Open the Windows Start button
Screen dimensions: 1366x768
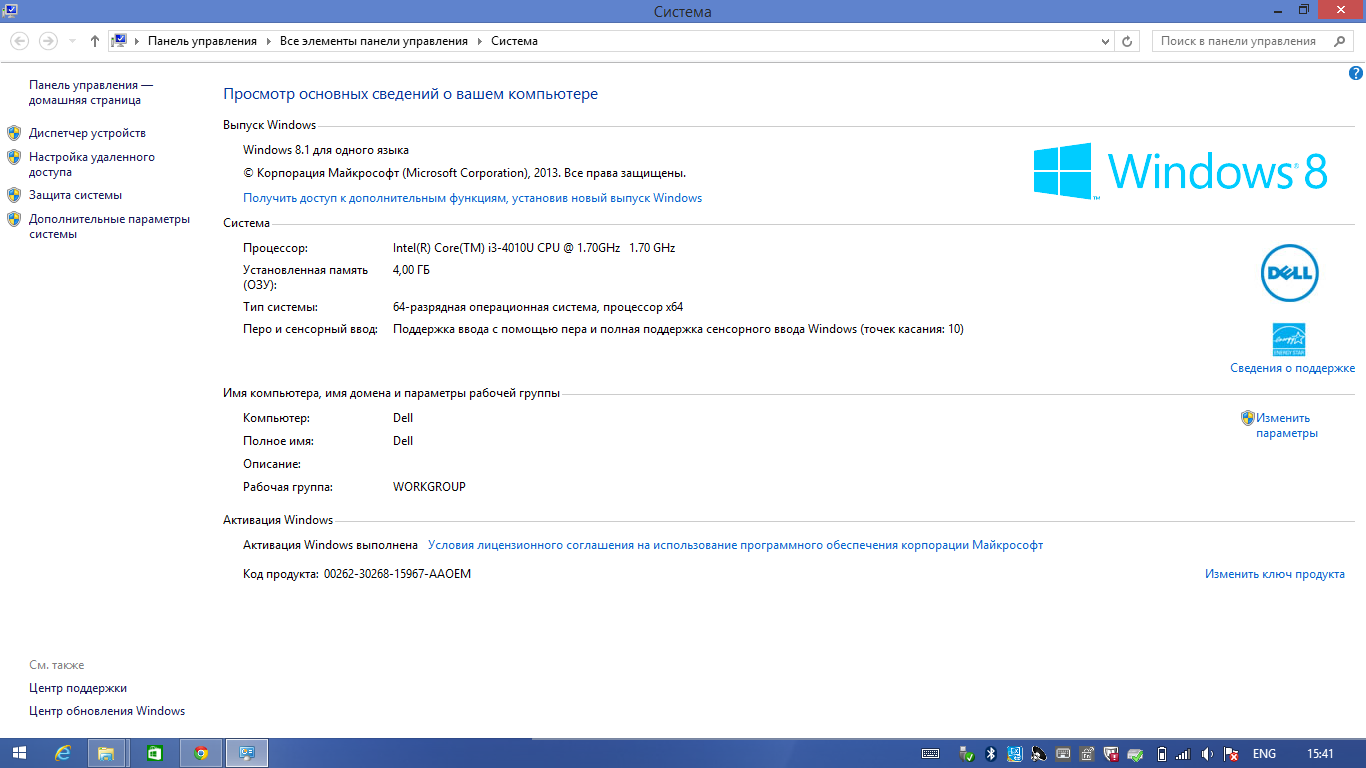point(19,754)
